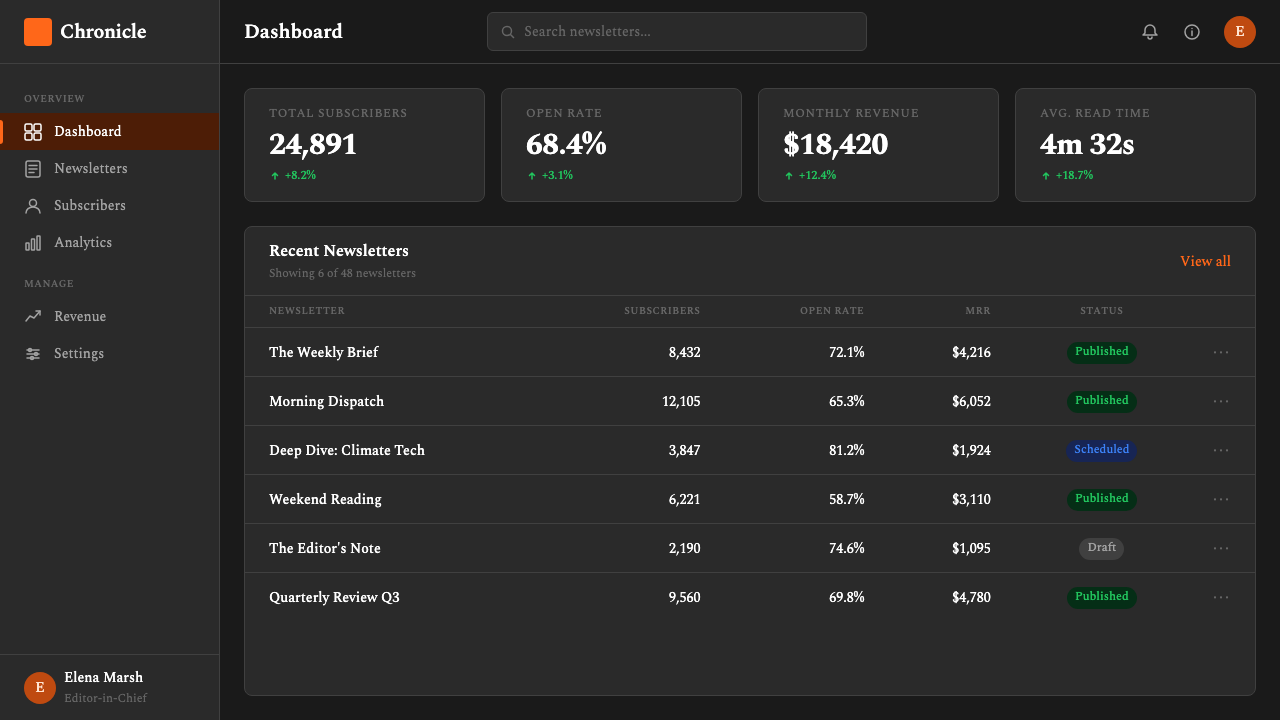Click the Newsletters document icon

coord(33,169)
